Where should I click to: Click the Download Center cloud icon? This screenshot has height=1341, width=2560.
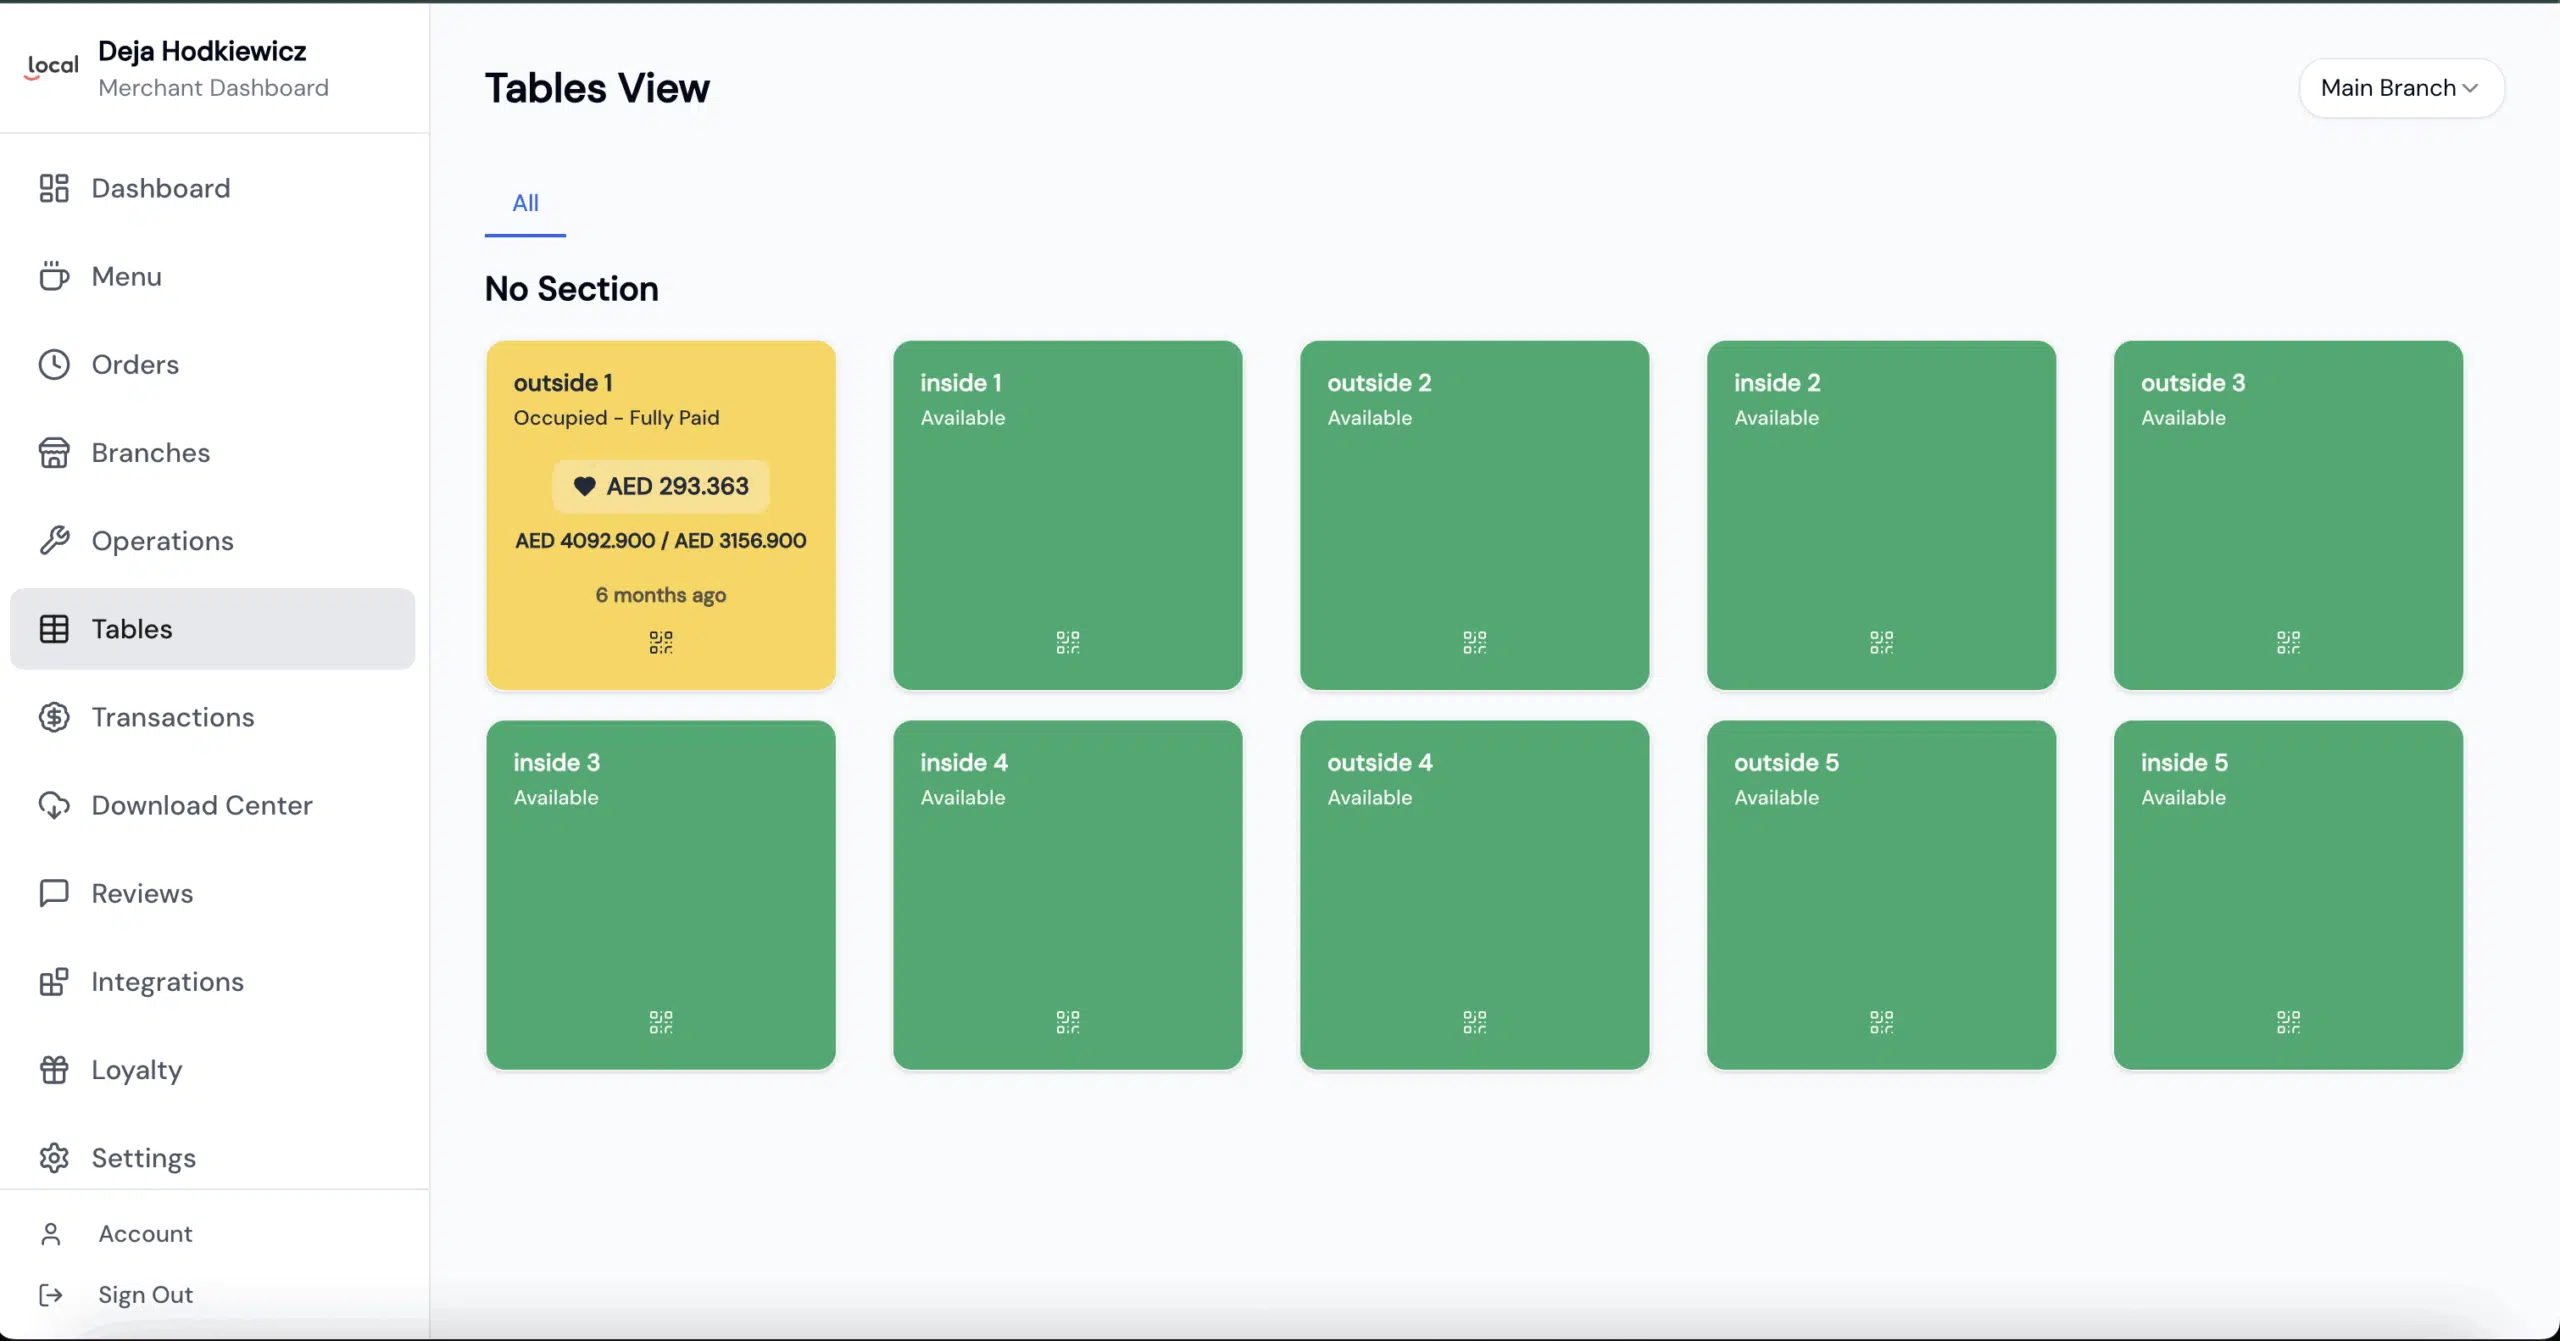54,805
